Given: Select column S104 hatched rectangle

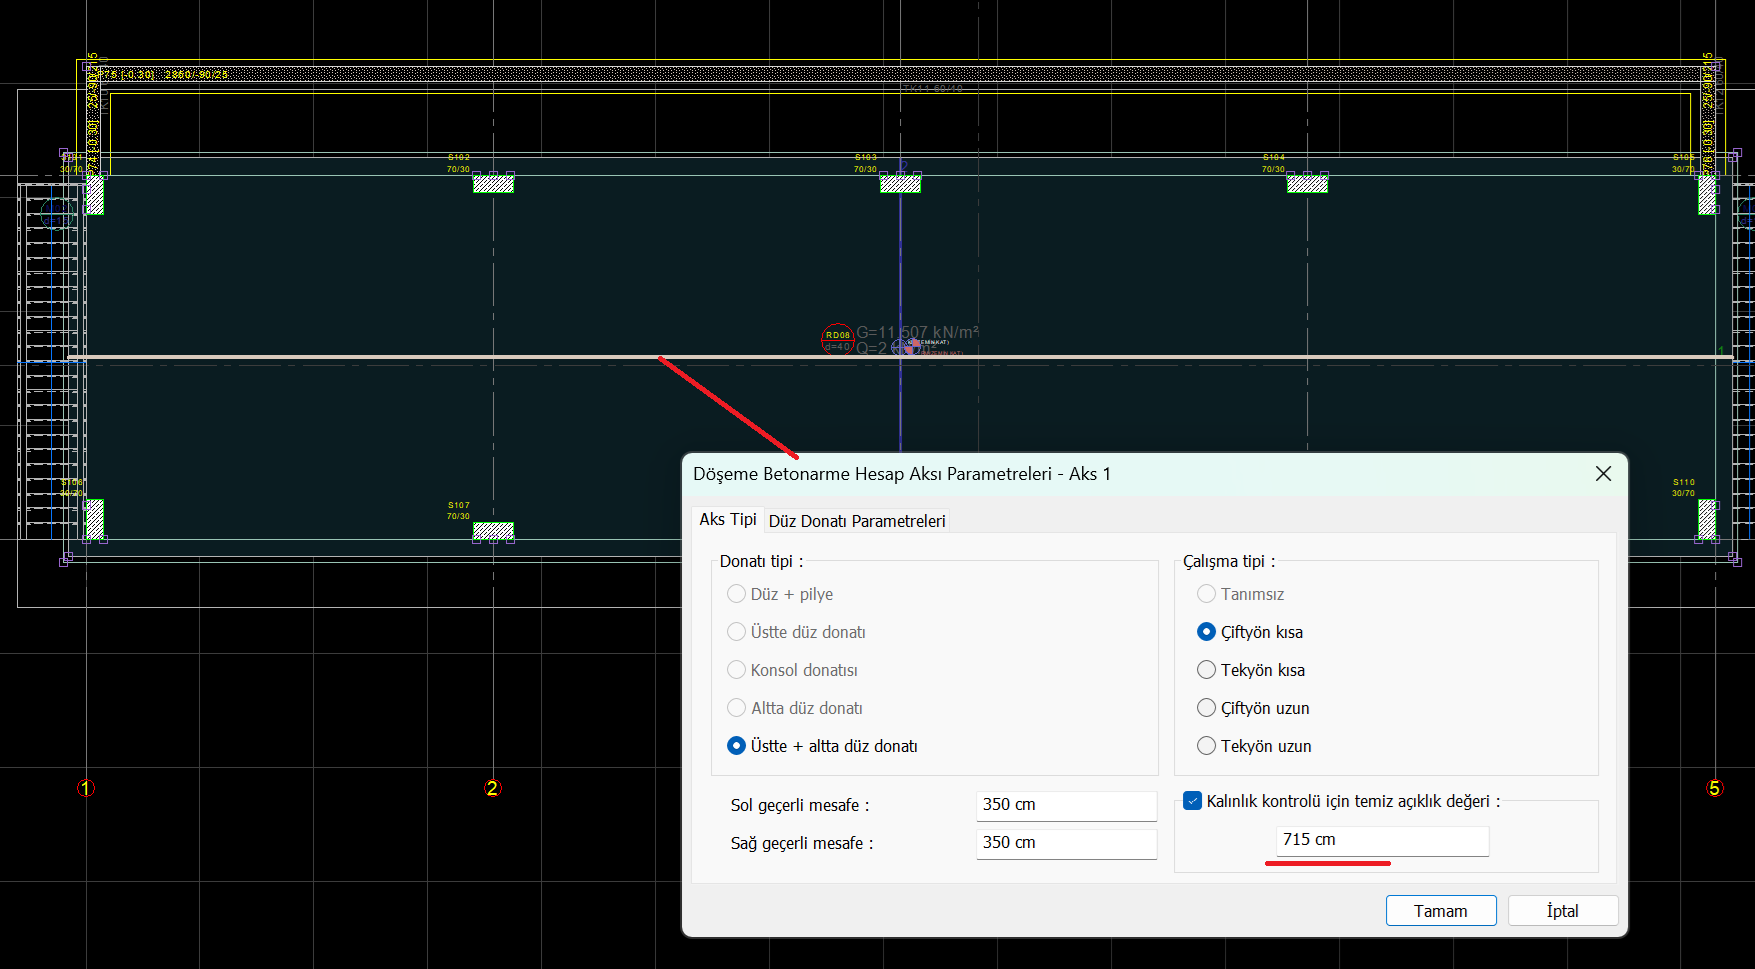Looking at the screenshot, I should 1307,183.
